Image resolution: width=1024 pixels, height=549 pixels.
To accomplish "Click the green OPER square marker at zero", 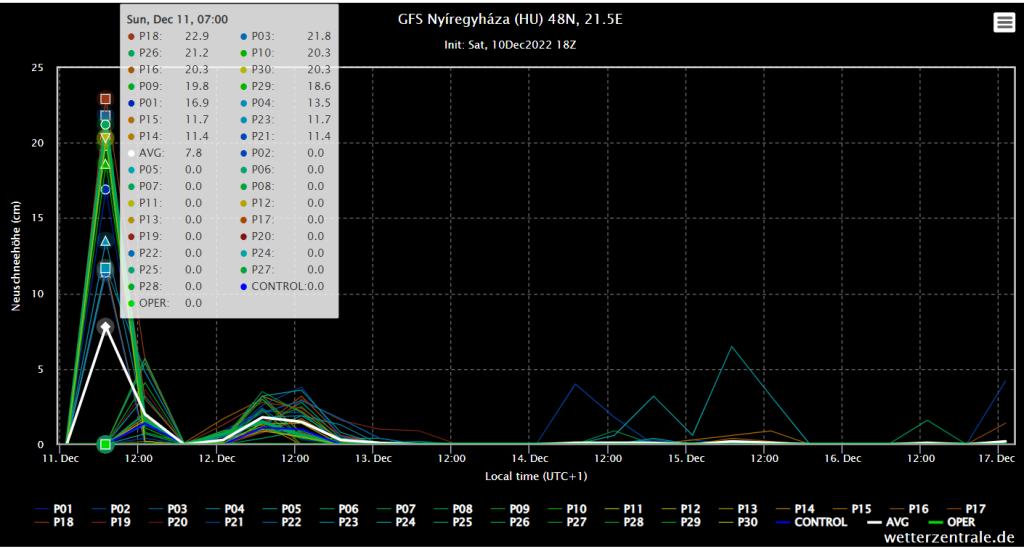I will [x=105, y=443].
